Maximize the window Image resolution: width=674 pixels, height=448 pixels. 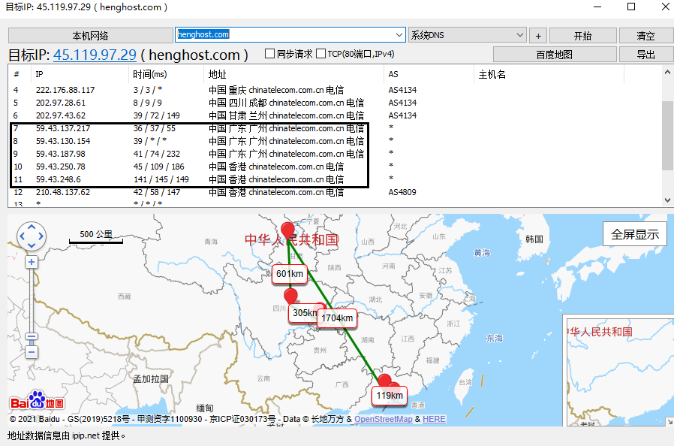(631, 7)
